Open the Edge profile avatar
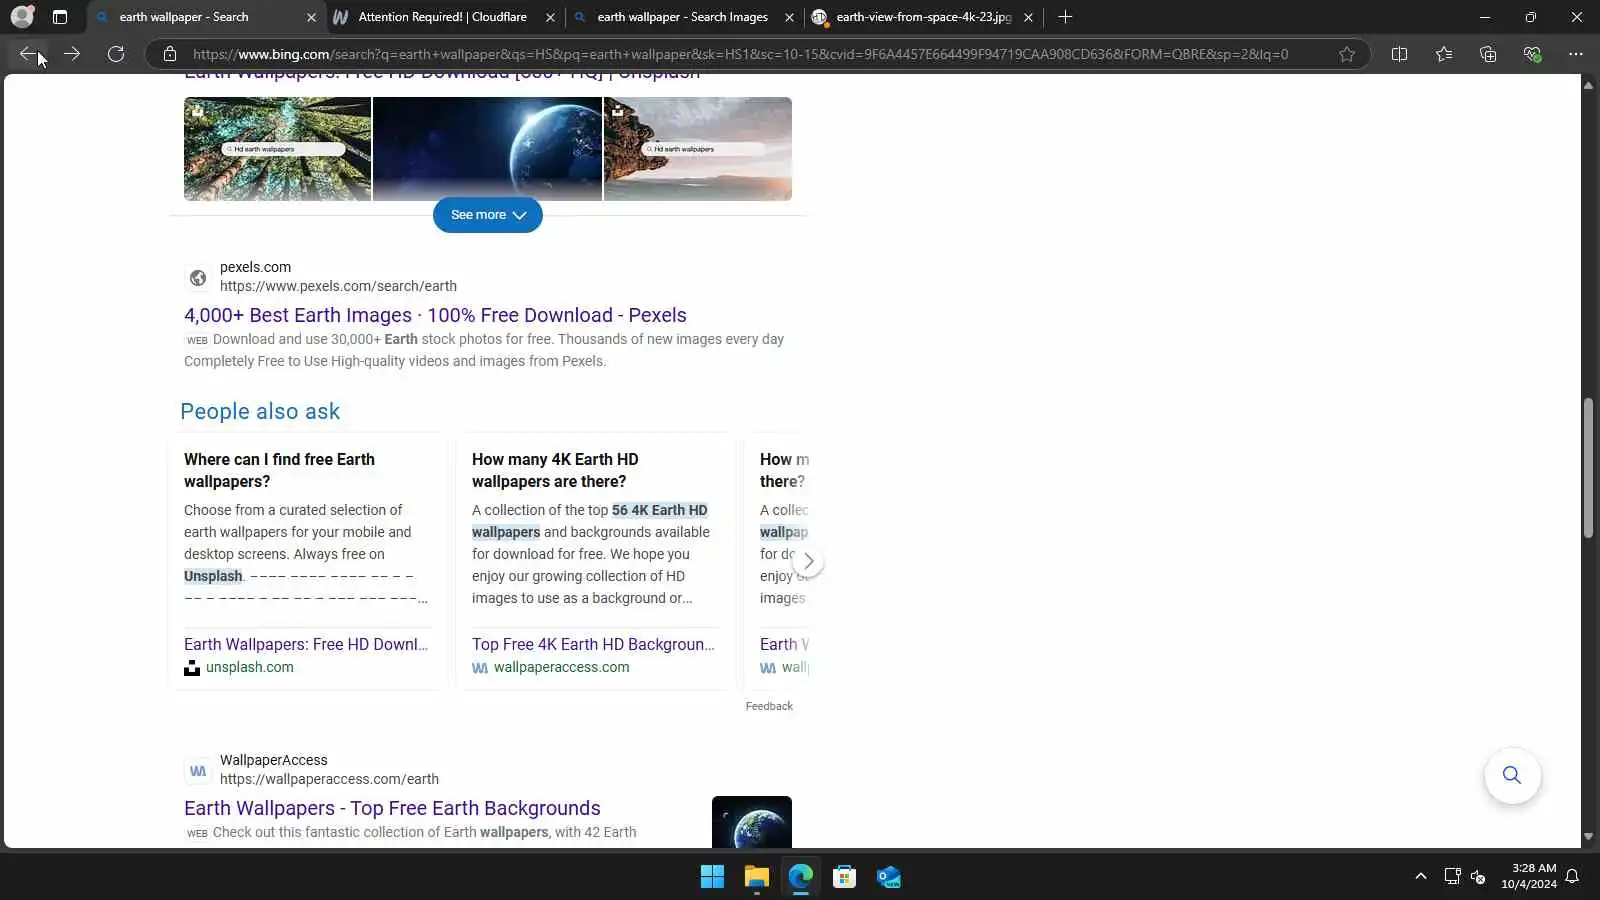 [x=22, y=17]
